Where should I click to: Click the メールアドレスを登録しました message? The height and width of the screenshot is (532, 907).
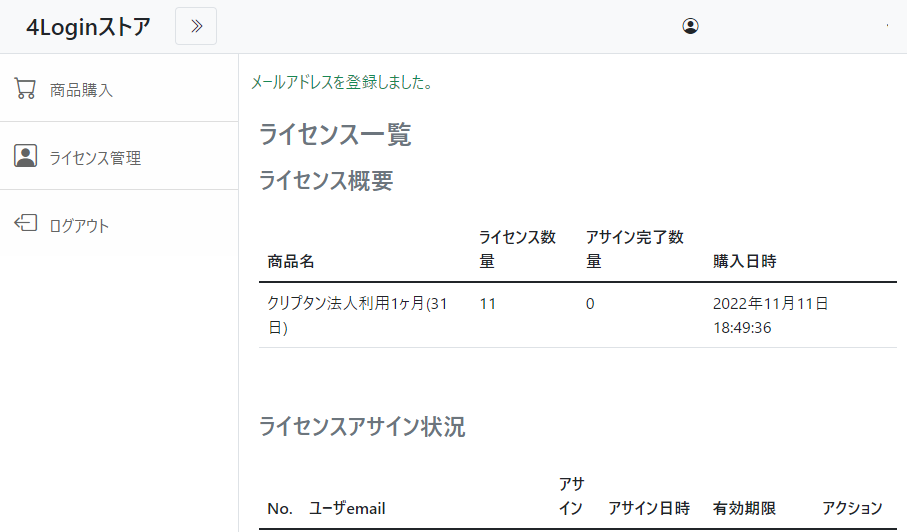tap(342, 82)
